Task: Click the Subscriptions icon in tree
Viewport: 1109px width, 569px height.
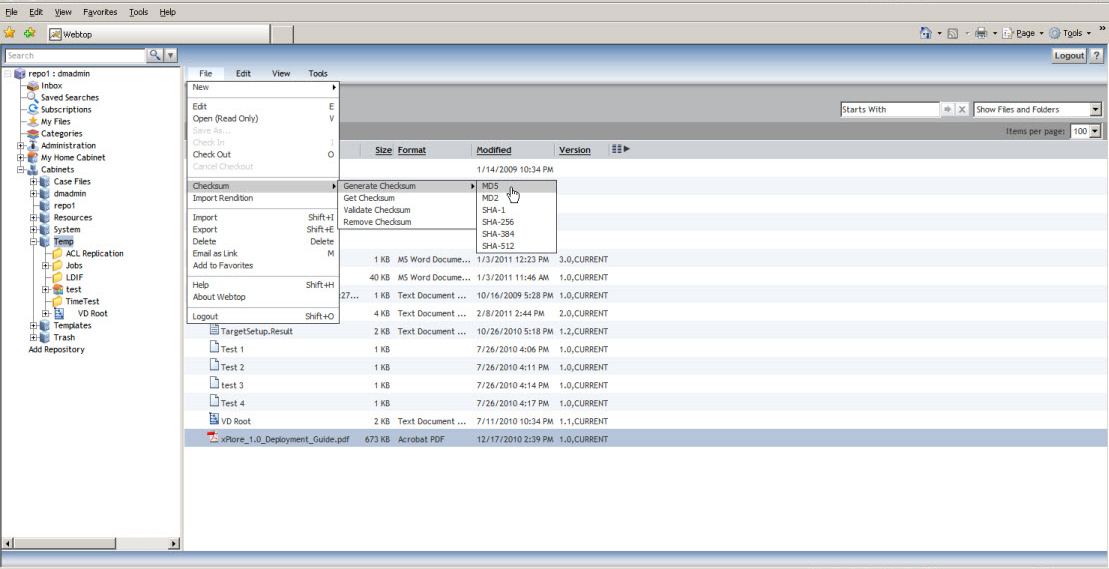Action: [x=33, y=110]
